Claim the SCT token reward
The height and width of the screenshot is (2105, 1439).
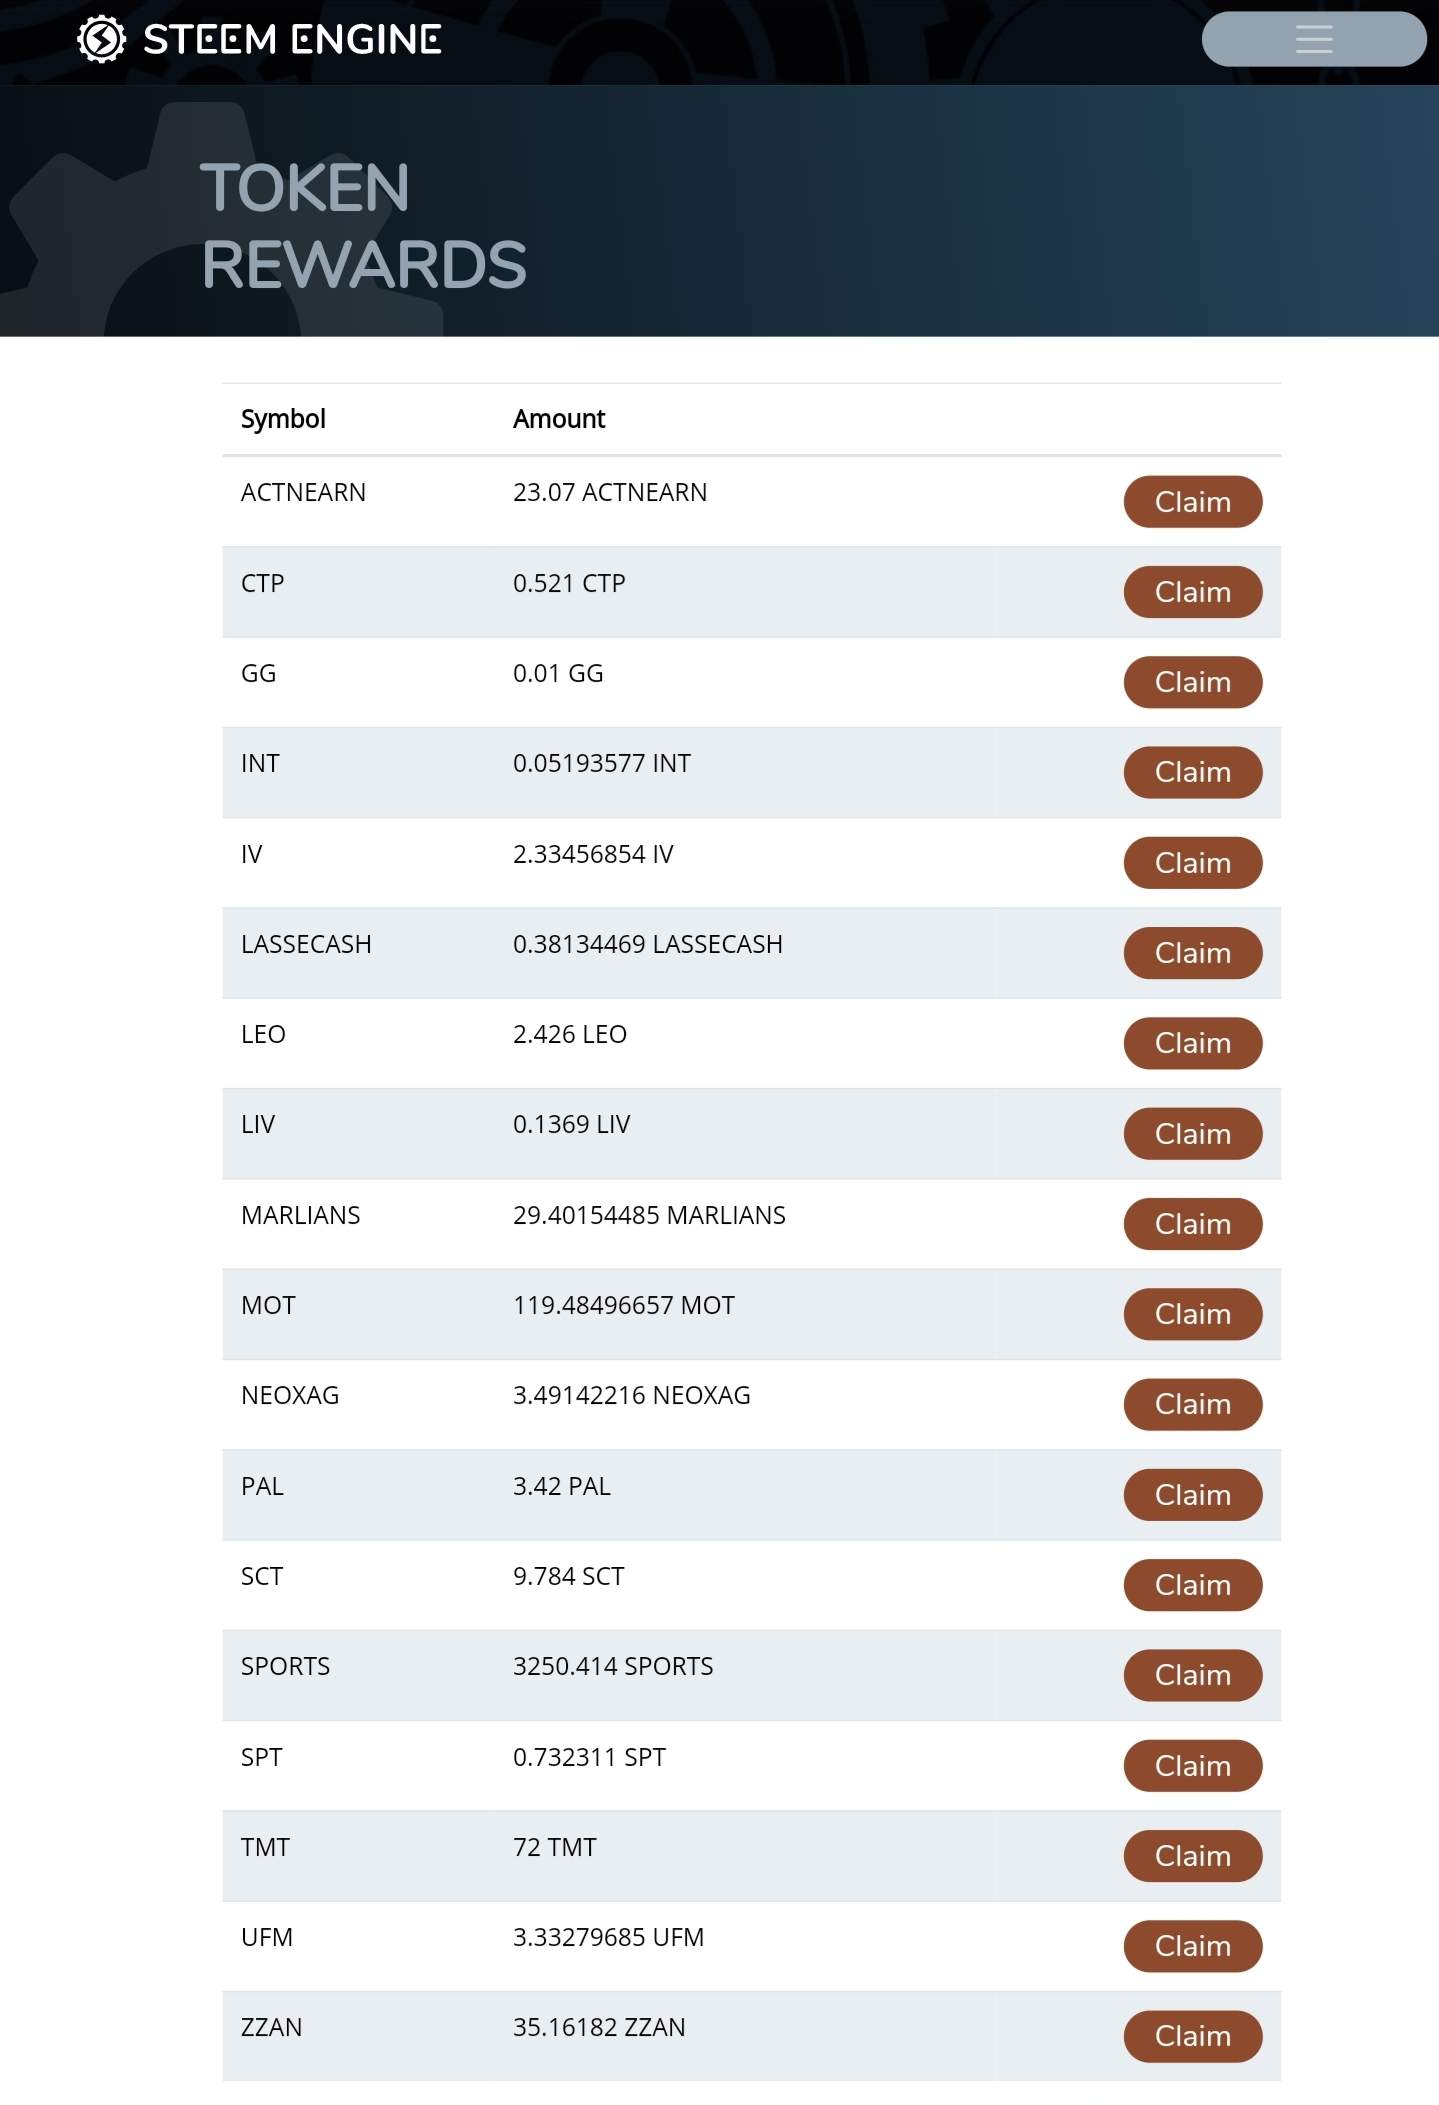[1192, 1585]
